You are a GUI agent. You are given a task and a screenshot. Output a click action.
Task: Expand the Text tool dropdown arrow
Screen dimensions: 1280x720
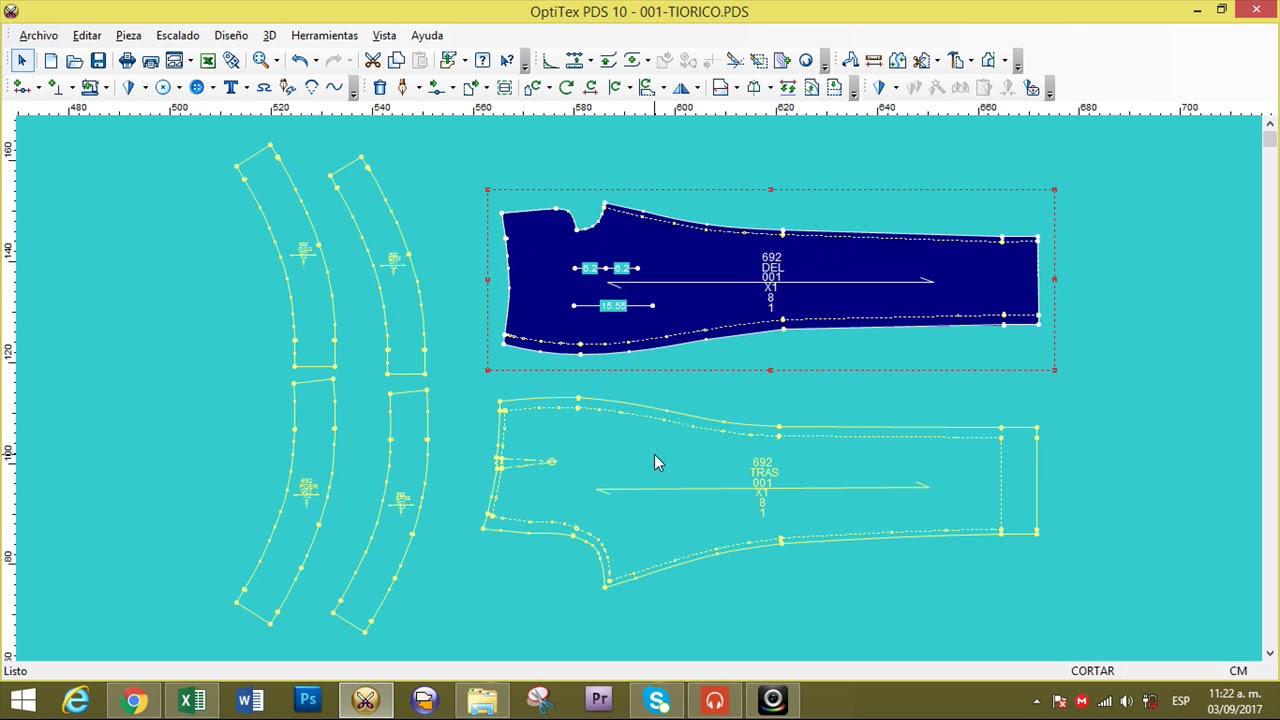[x=246, y=88]
